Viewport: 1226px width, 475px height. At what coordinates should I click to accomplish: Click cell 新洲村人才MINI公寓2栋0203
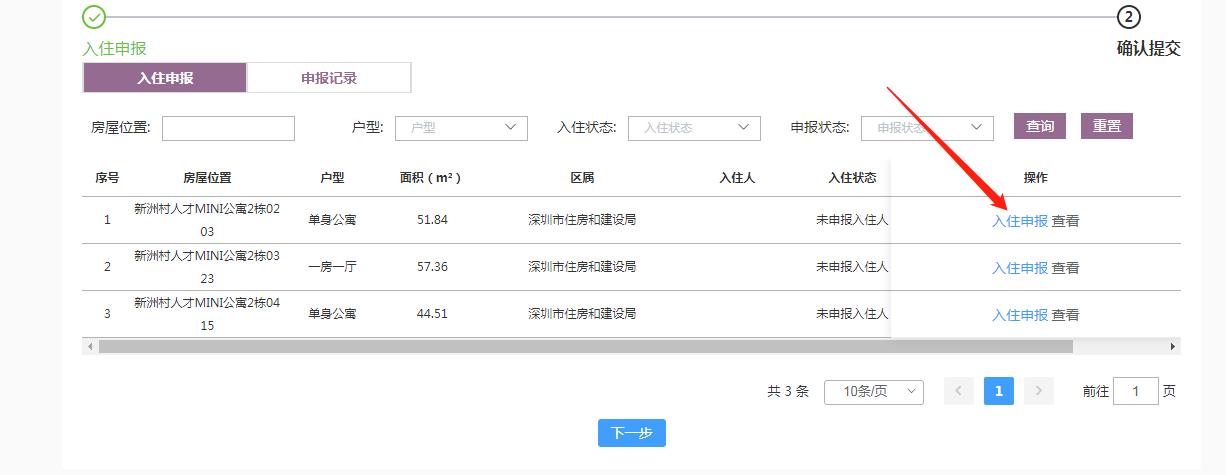pos(207,220)
